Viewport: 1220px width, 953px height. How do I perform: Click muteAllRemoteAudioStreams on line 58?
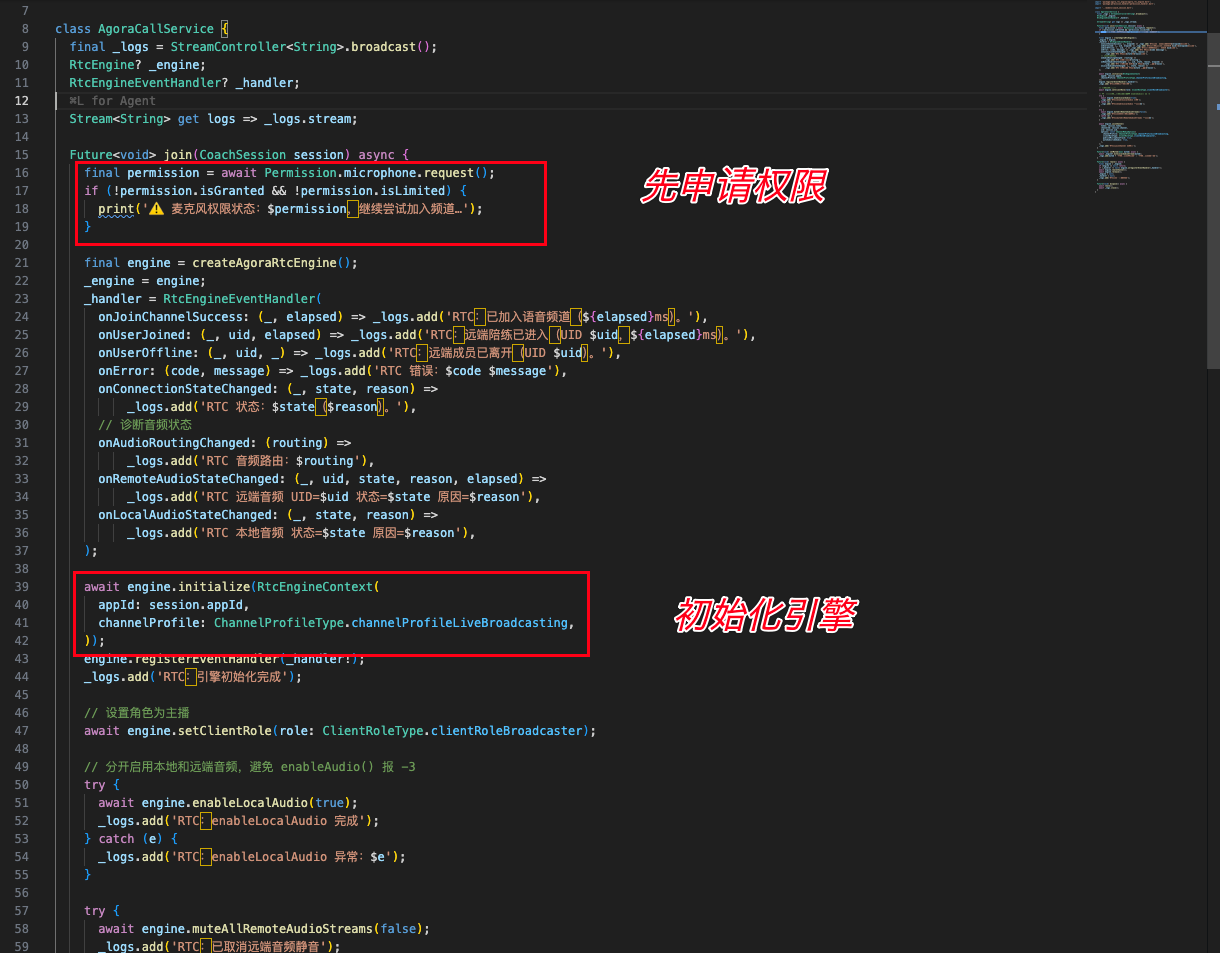pyautogui.click(x=283, y=929)
